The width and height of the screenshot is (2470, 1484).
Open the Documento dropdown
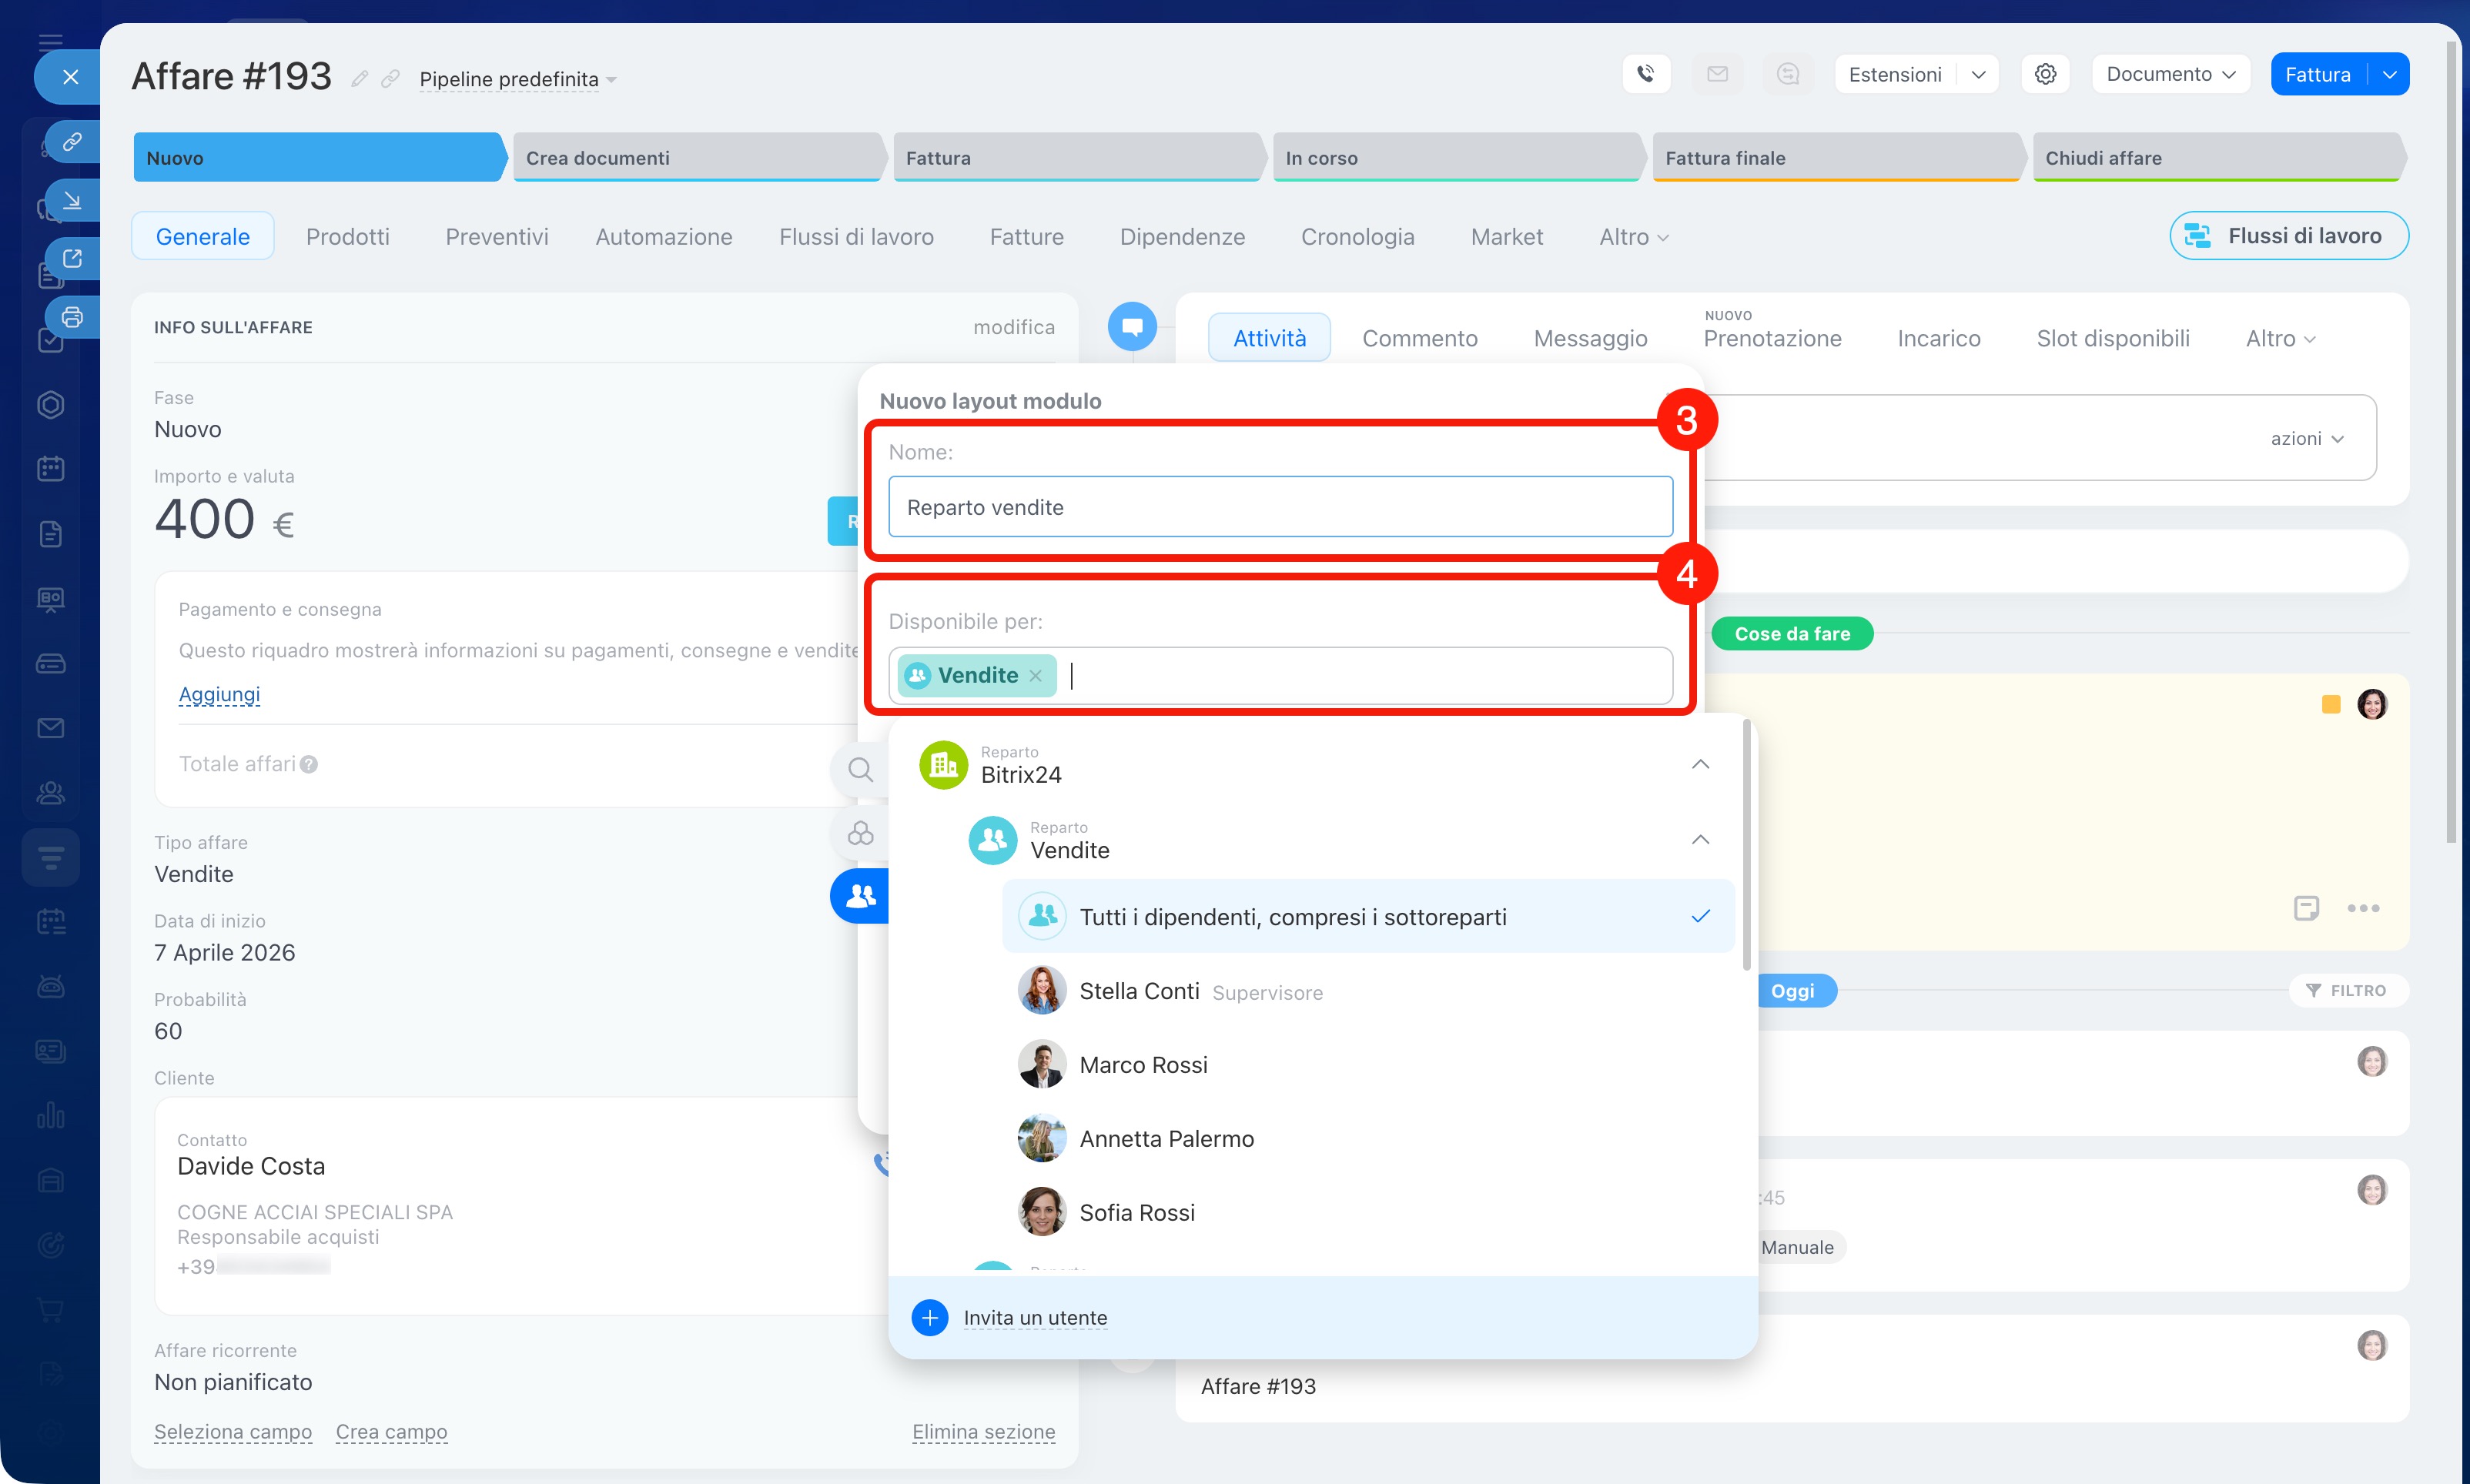pos(2170,74)
